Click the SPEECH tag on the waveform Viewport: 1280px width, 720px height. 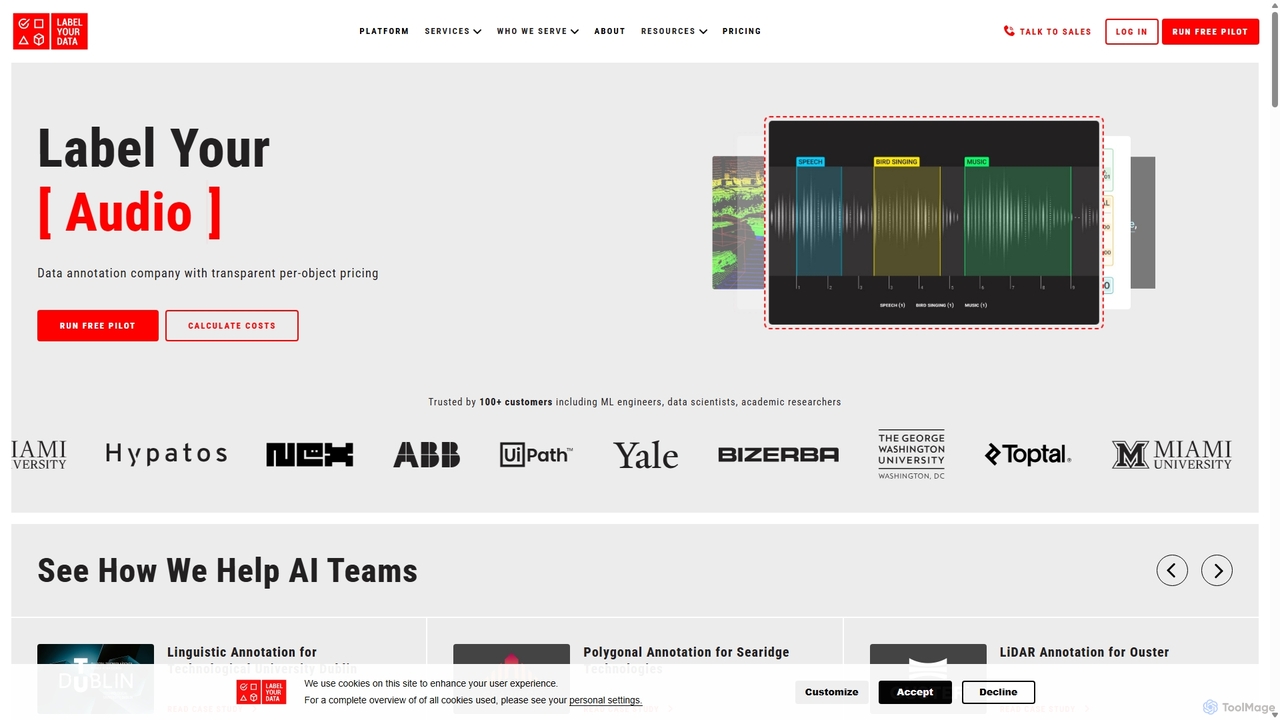(x=810, y=162)
